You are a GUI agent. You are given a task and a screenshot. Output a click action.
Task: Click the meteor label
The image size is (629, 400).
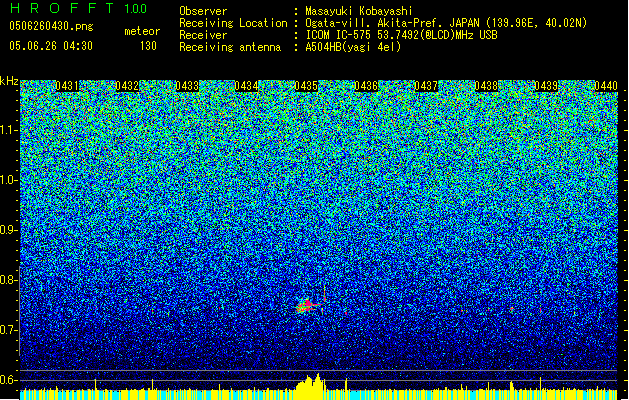click(142, 31)
